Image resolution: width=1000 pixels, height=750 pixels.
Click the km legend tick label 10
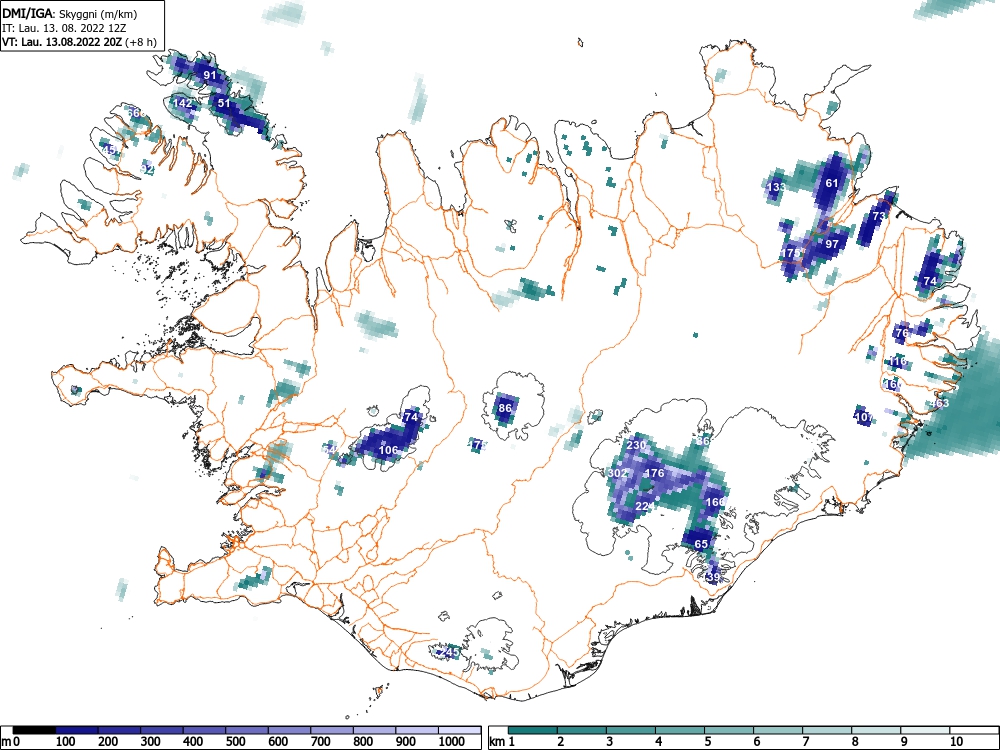955,742
